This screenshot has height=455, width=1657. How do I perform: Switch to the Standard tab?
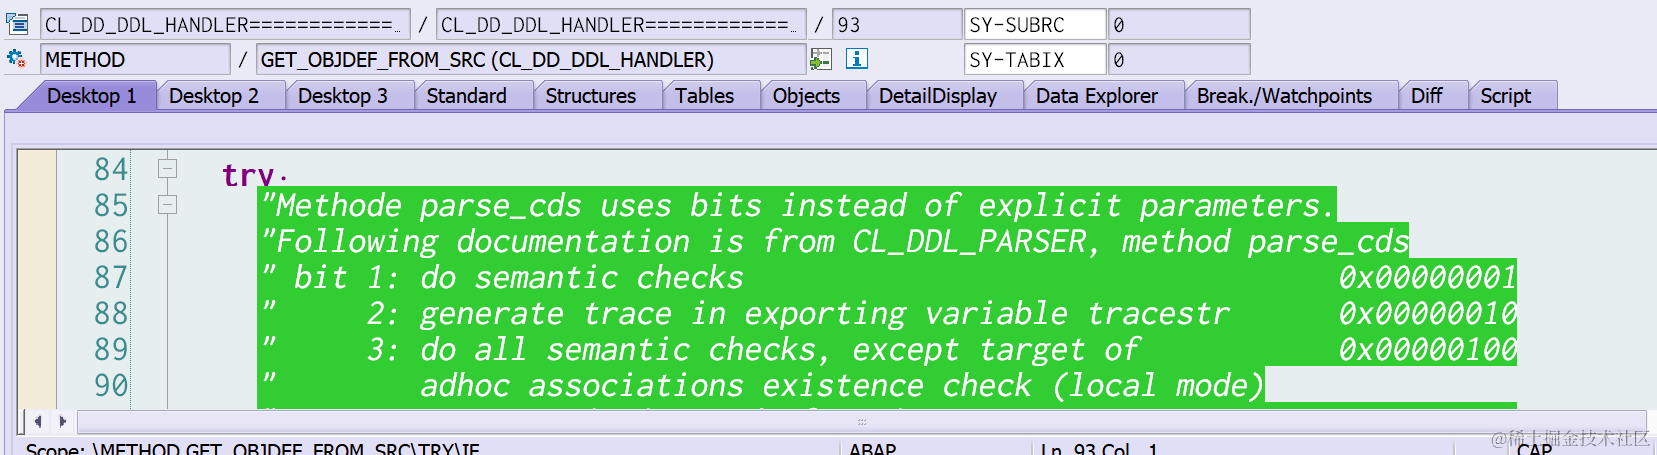click(x=467, y=96)
